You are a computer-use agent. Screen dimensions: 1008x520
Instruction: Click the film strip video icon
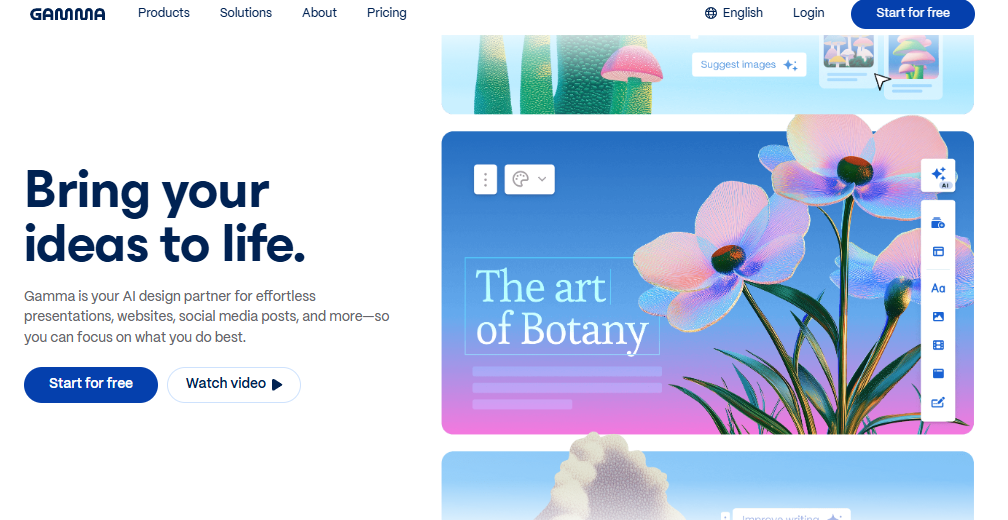click(x=938, y=345)
